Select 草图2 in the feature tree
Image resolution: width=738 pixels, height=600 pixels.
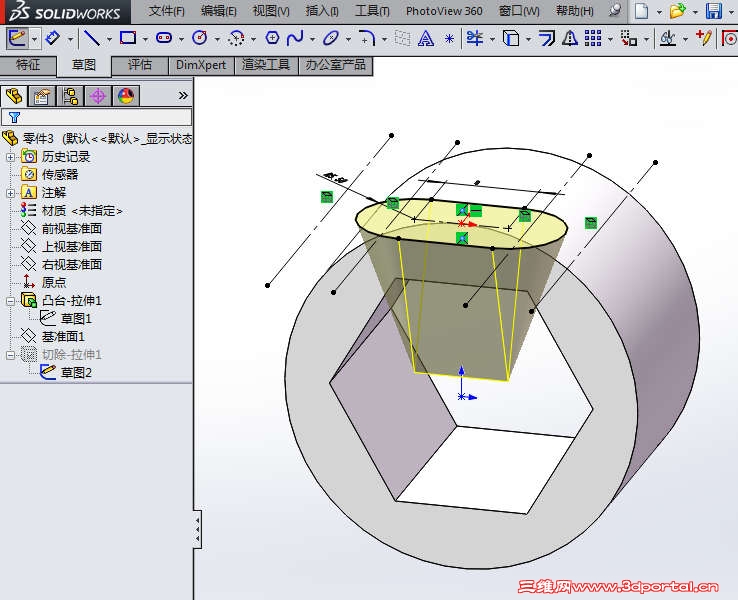point(76,373)
